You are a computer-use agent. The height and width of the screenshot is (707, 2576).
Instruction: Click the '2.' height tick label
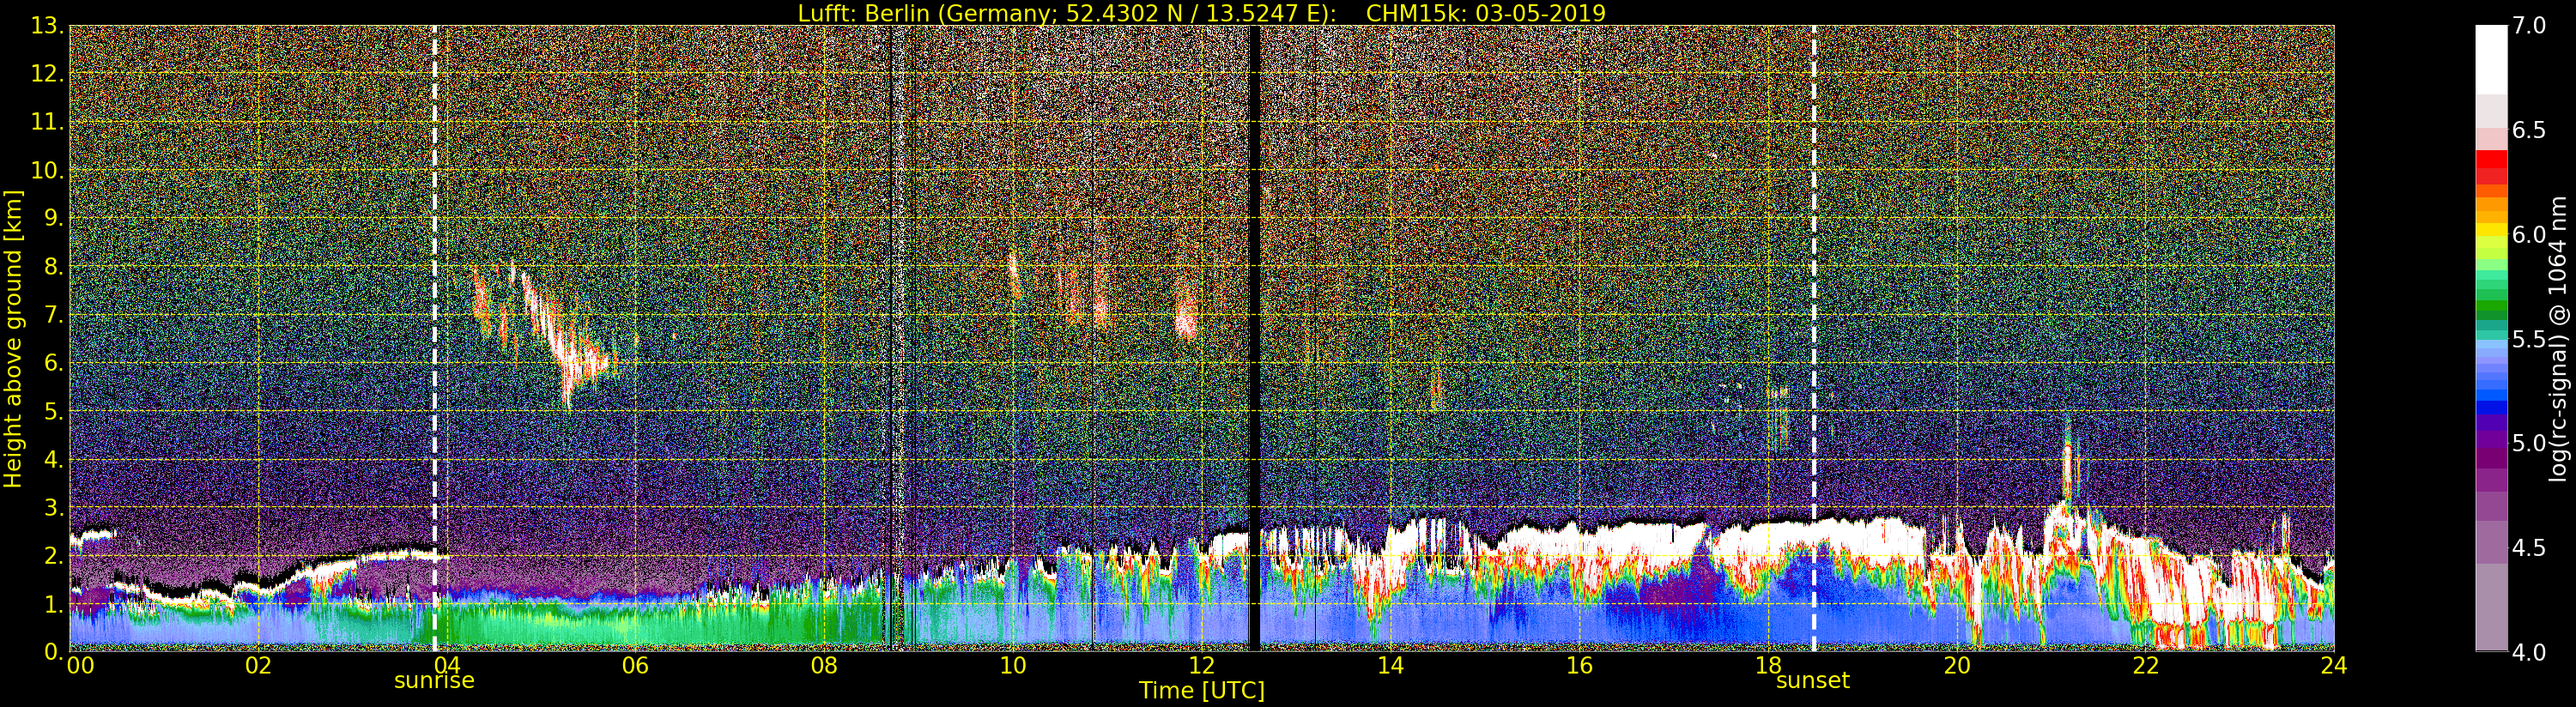coord(54,555)
